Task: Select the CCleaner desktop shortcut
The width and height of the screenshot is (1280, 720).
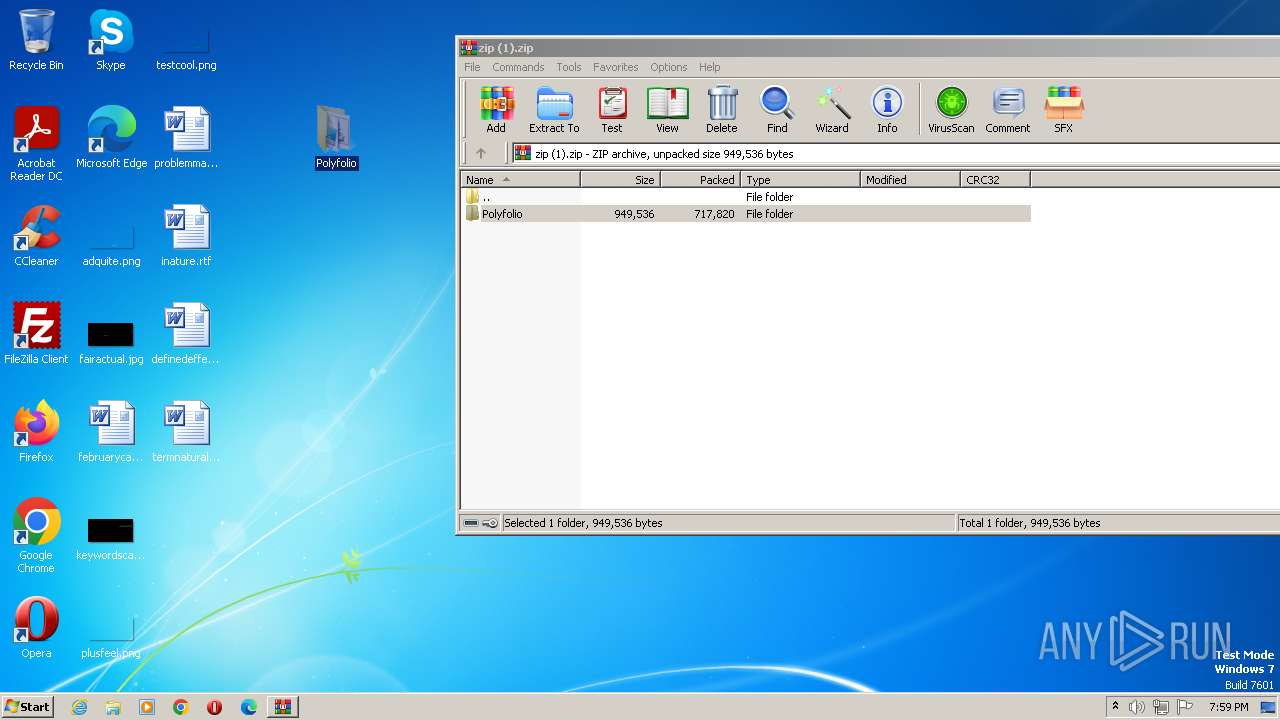Action: click(x=36, y=236)
